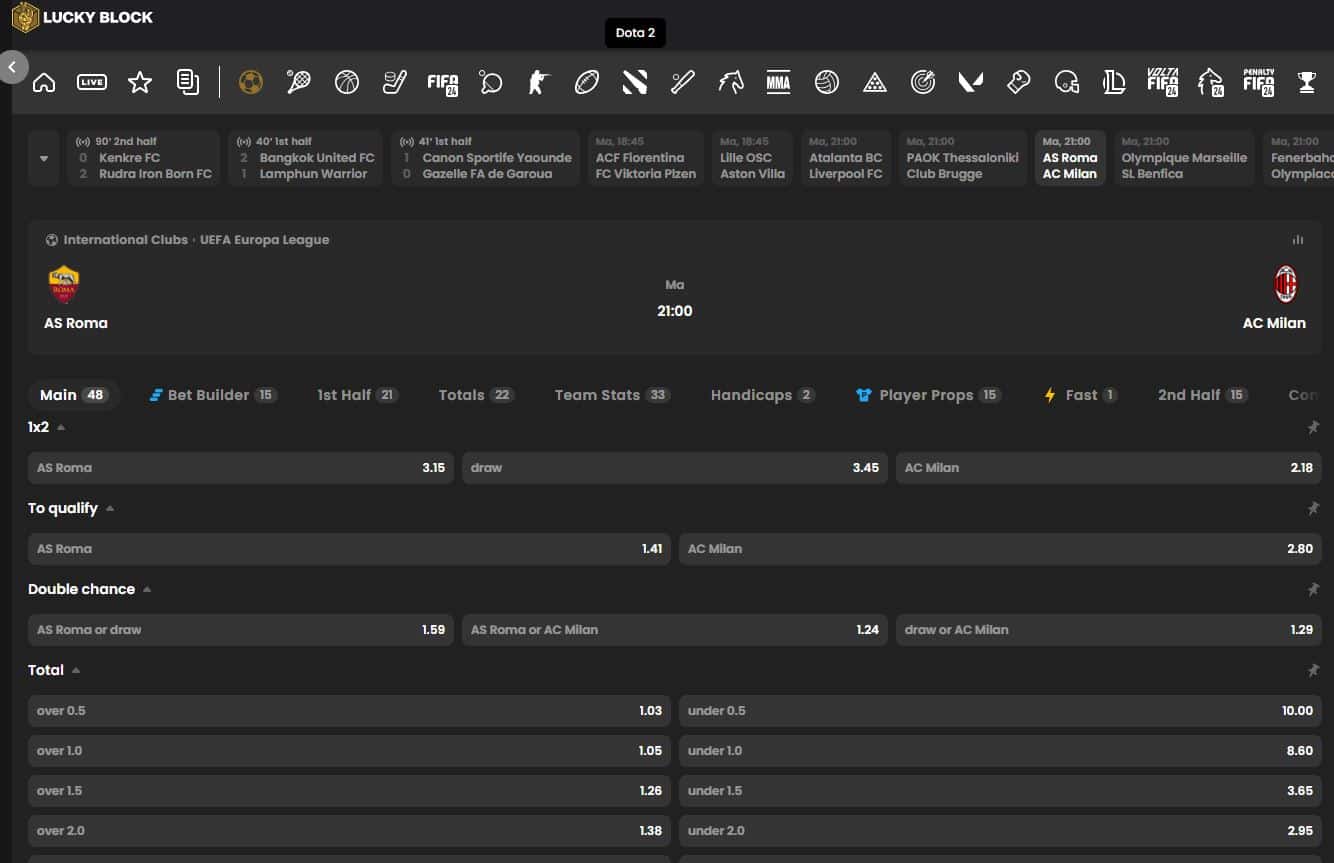The width and height of the screenshot is (1334, 863).
Task: Click the AS Roma team crest
Action: 64,284
